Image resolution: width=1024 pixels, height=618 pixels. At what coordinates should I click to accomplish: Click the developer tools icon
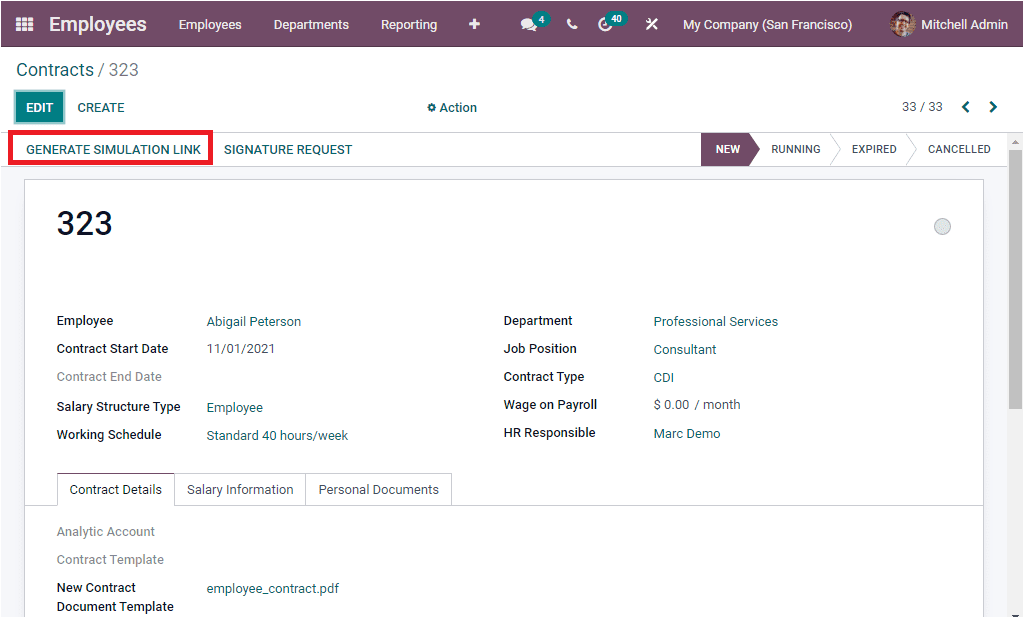coord(652,24)
